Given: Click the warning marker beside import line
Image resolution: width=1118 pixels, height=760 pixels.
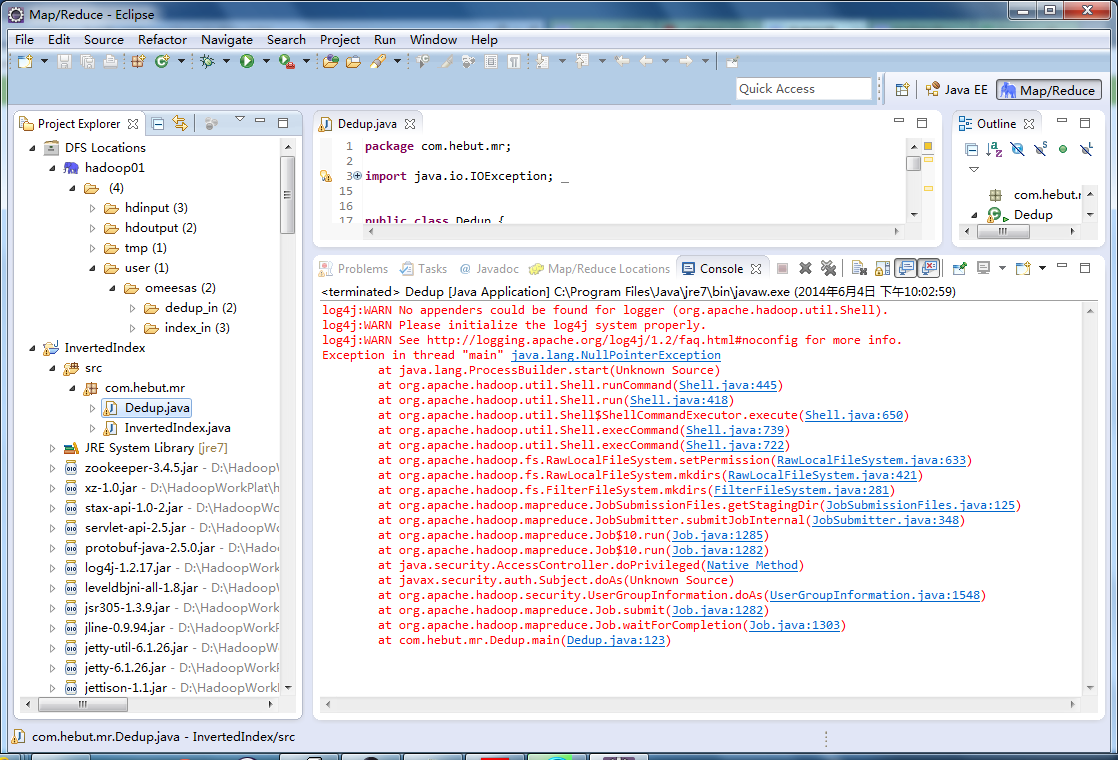Looking at the screenshot, I should click(x=326, y=176).
